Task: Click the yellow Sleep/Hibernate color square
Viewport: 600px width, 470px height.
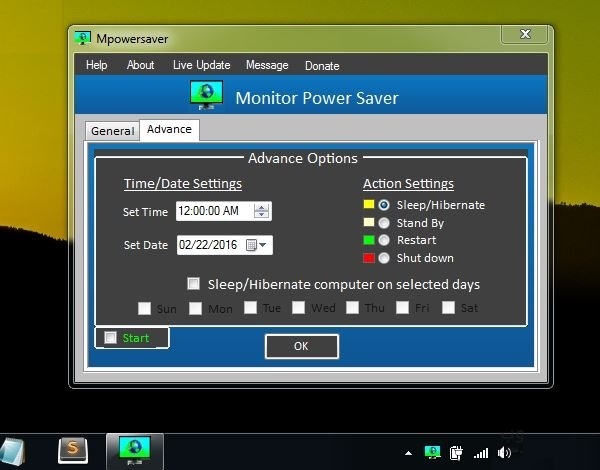Action: tap(368, 205)
